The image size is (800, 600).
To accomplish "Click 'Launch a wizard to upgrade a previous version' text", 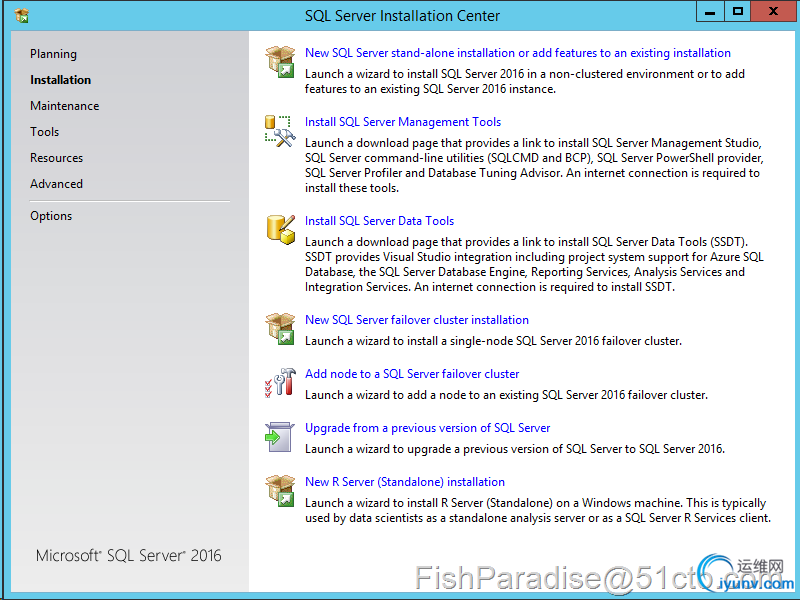I will [515, 449].
